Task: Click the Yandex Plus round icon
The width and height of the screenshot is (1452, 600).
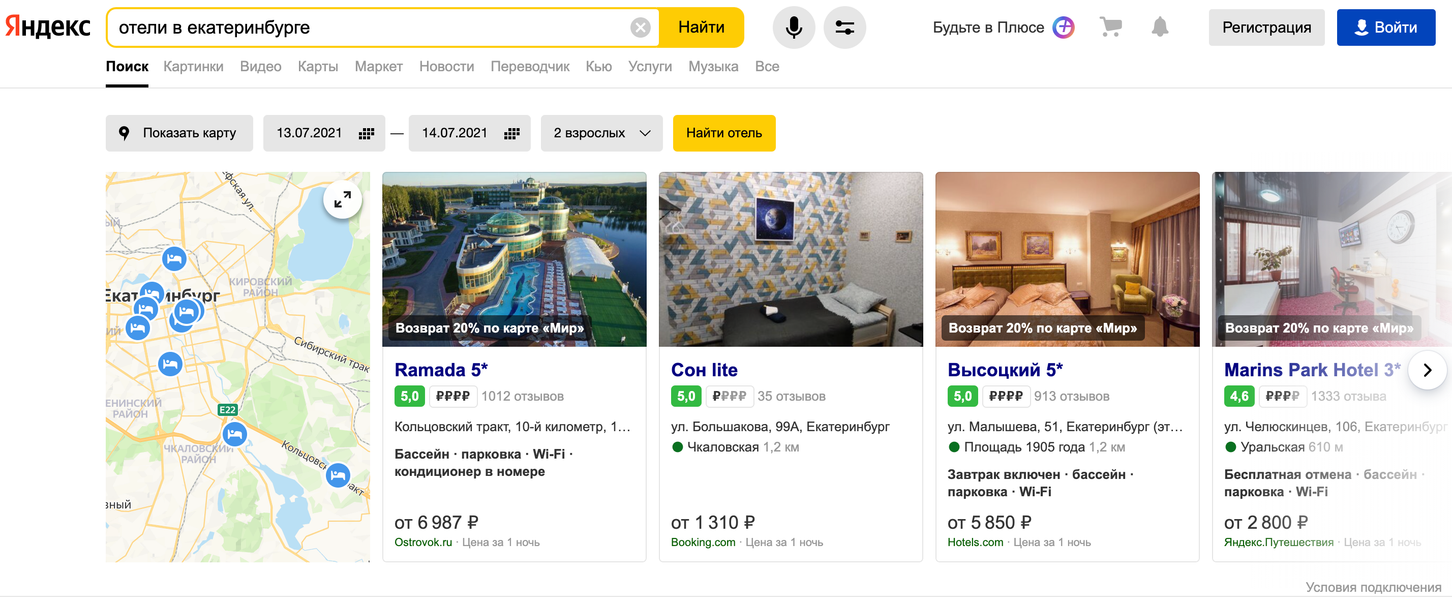Action: pos(1063,28)
